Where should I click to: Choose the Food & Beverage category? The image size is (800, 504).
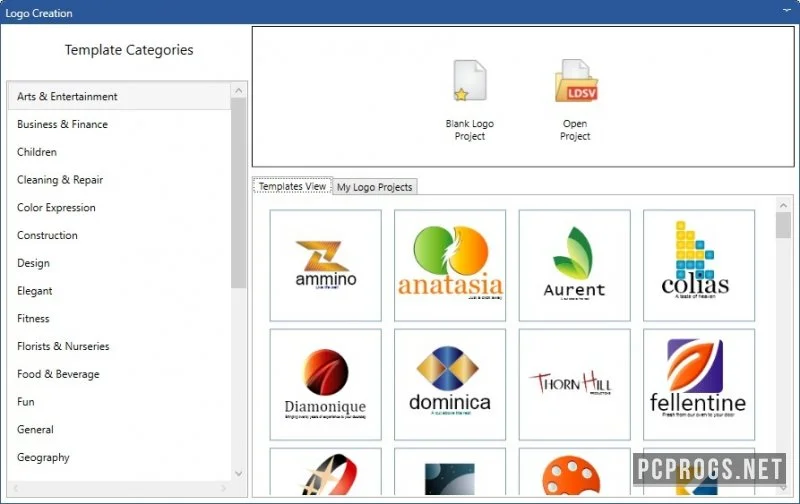119,374
